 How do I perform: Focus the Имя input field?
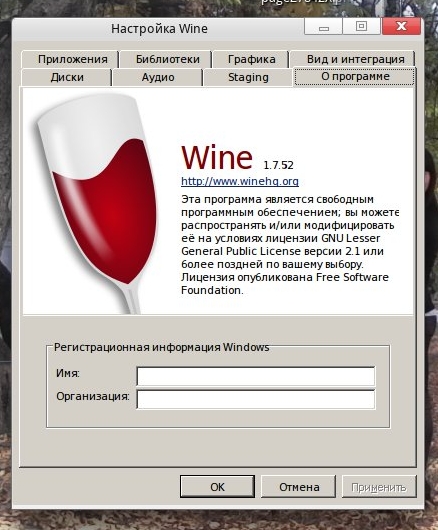[x=256, y=376]
